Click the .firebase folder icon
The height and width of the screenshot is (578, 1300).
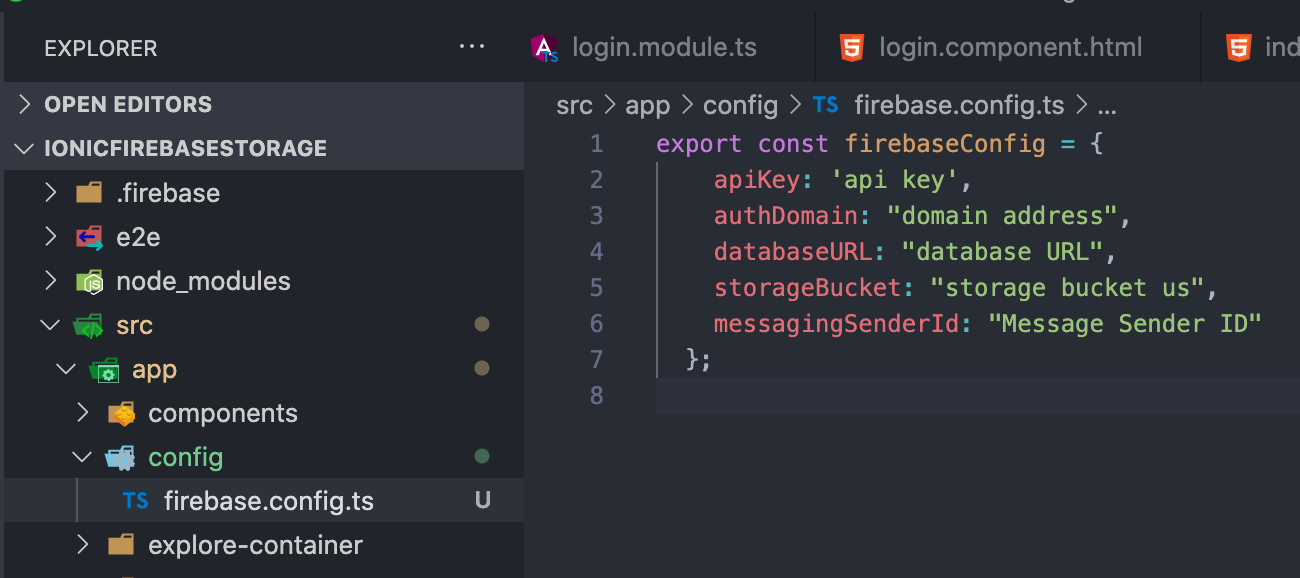(x=90, y=193)
